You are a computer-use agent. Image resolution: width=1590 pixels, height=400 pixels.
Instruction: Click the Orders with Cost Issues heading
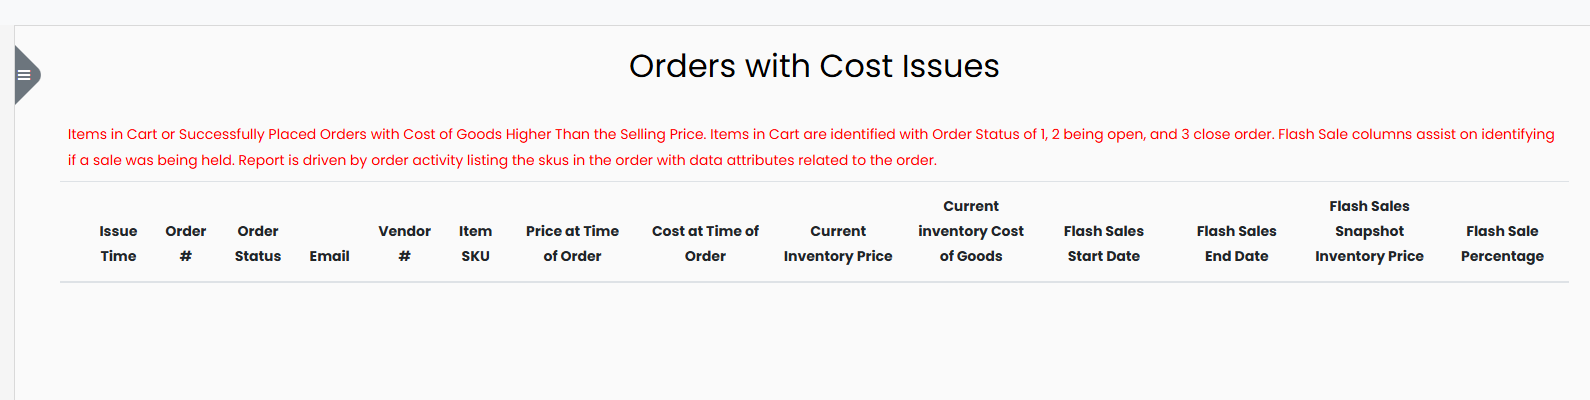point(814,66)
